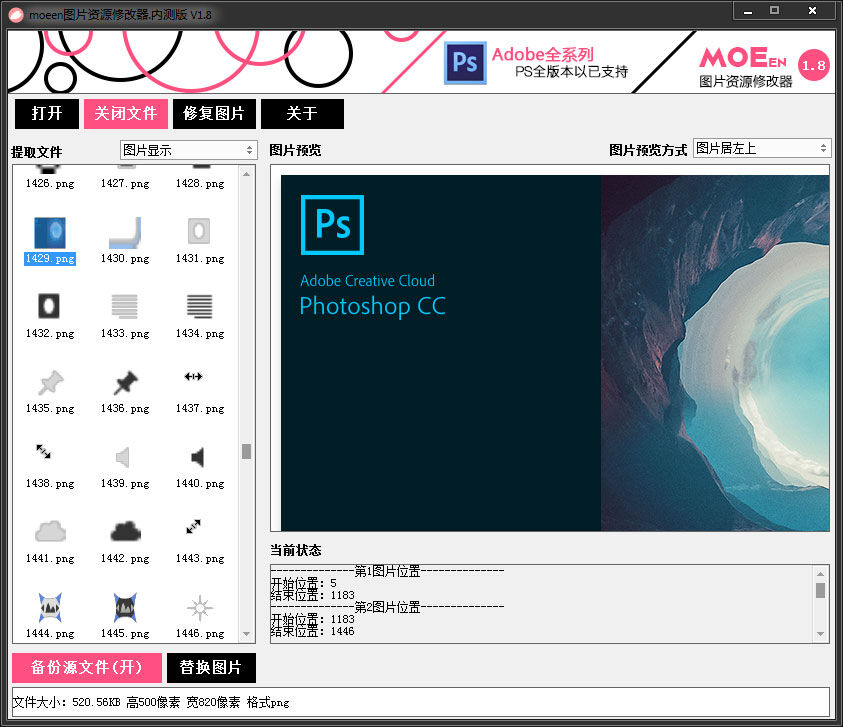Choose the gray lines icon 1433.png
Screen dimensions: 843x727
(125, 306)
